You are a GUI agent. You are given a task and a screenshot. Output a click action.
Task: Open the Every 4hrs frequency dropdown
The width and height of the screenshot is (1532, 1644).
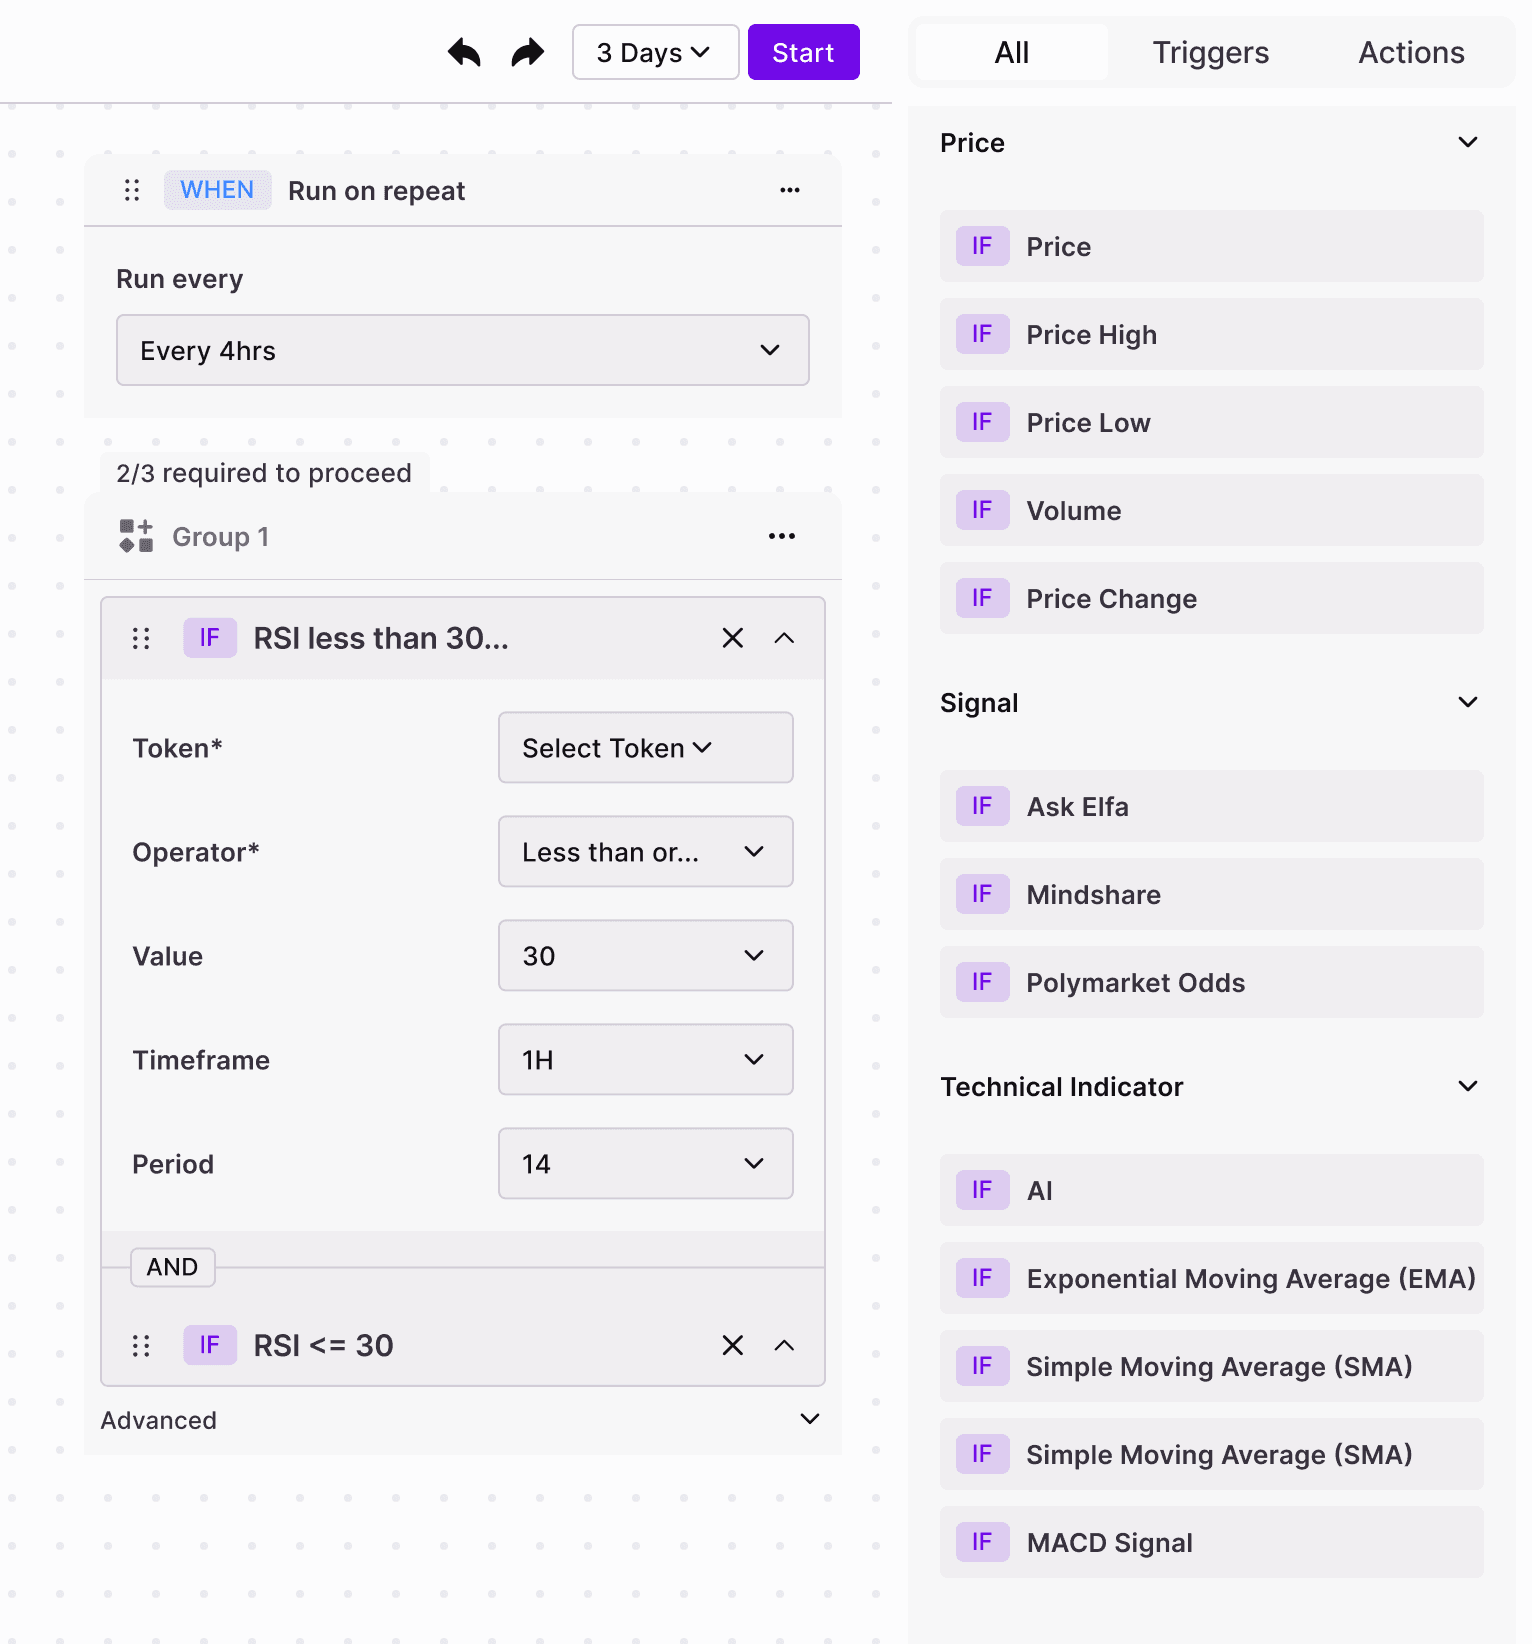[x=462, y=350]
